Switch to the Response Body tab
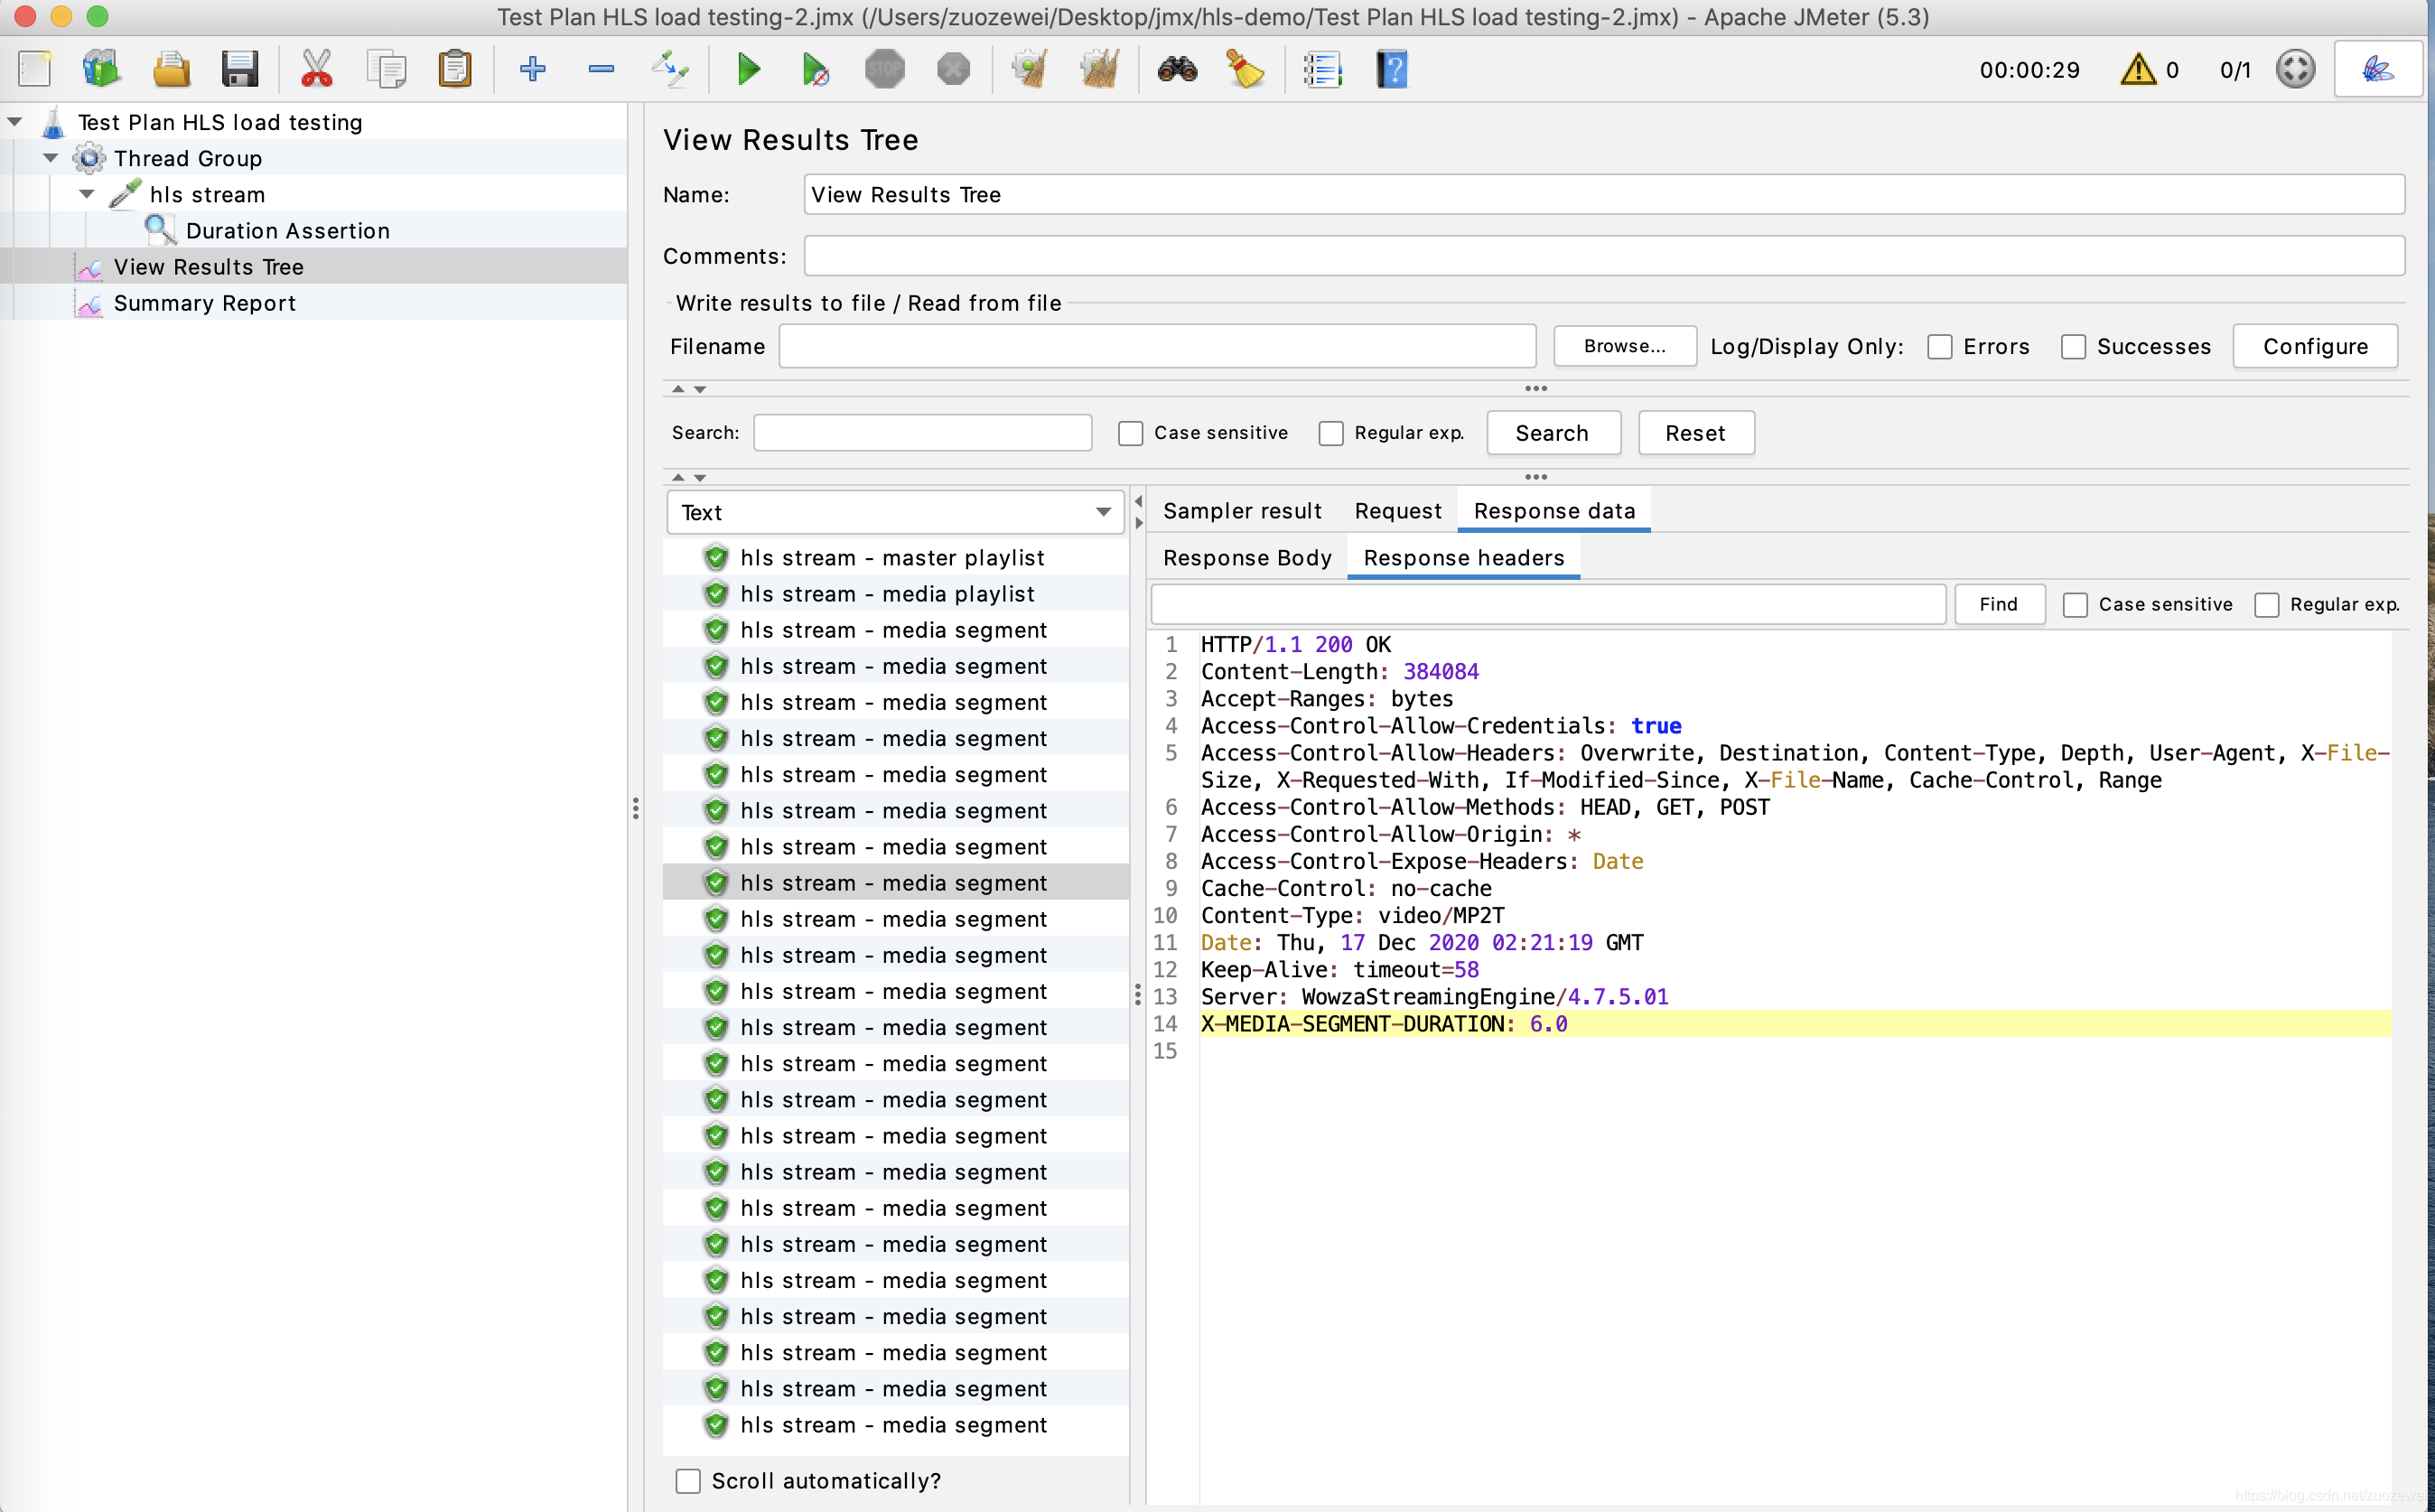This screenshot has width=2435, height=1512. [x=1247, y=558]
